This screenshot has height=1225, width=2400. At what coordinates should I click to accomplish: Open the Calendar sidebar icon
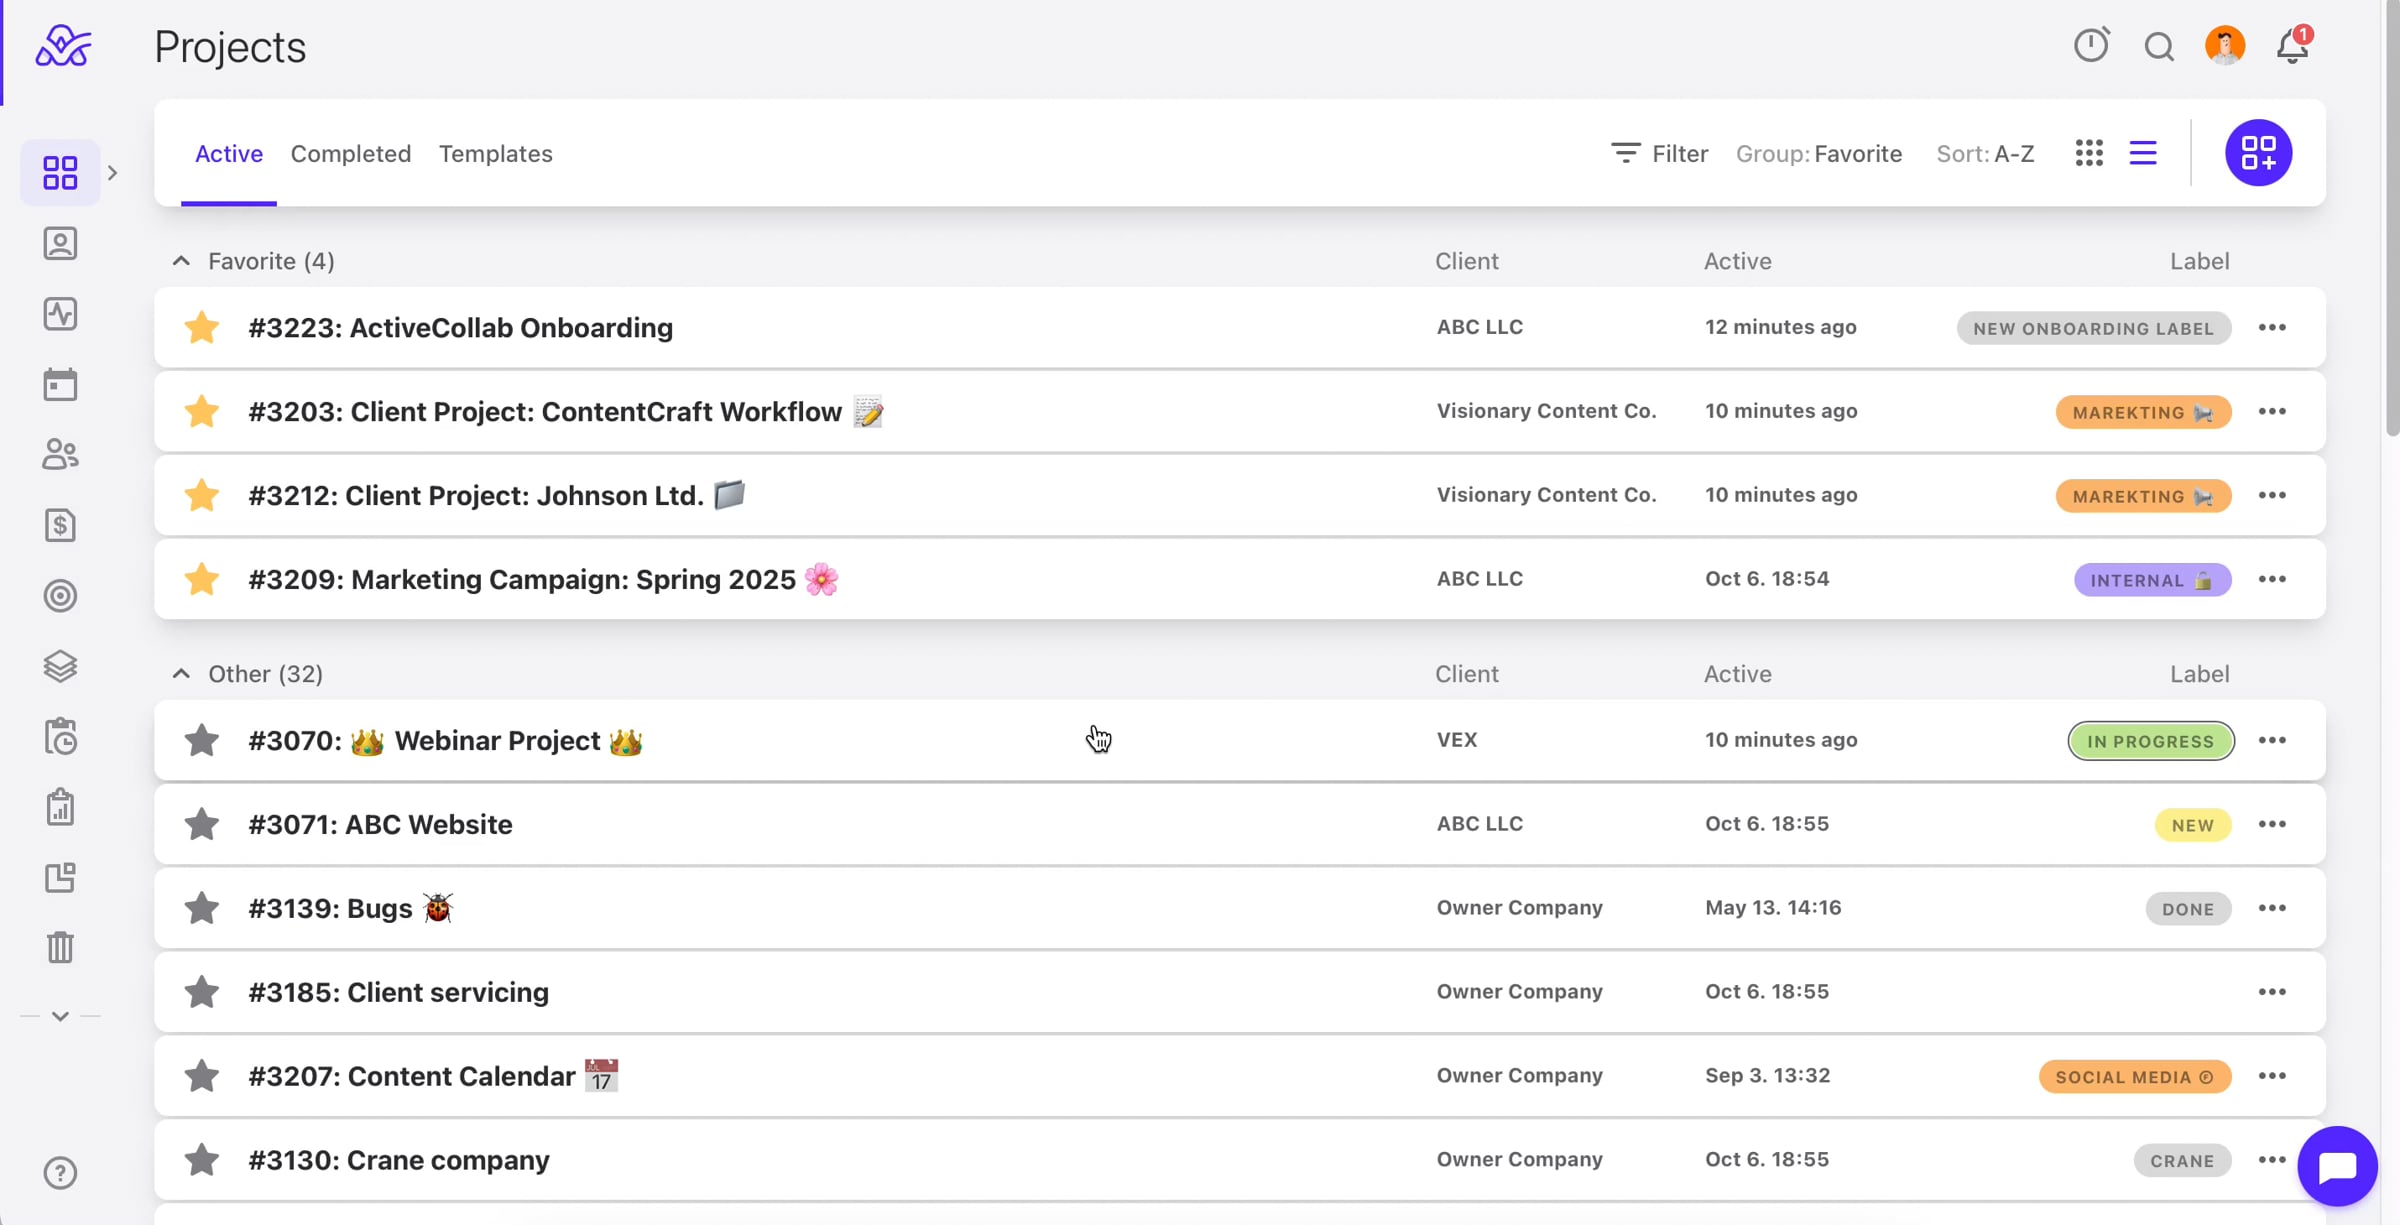(x=60, y=384)
